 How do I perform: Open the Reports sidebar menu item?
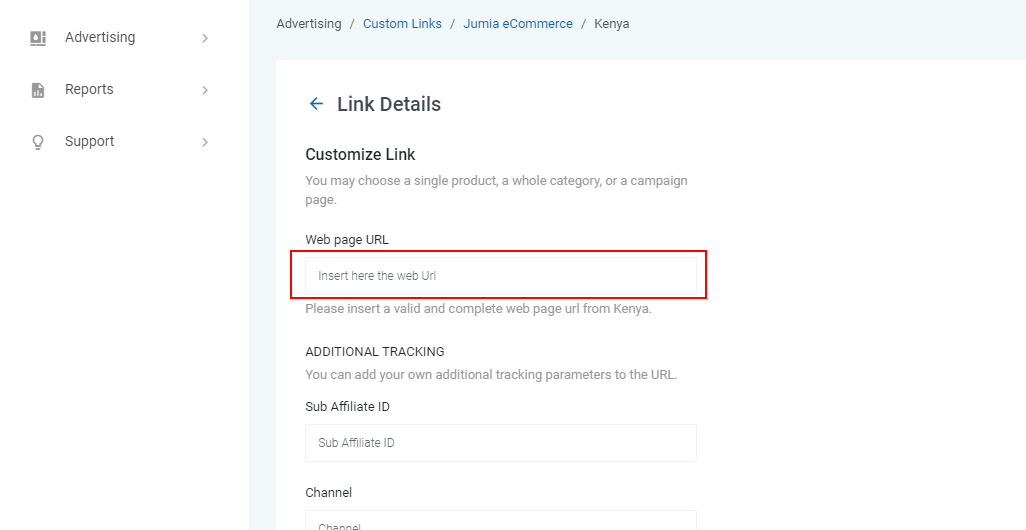[x=120, y=90]
